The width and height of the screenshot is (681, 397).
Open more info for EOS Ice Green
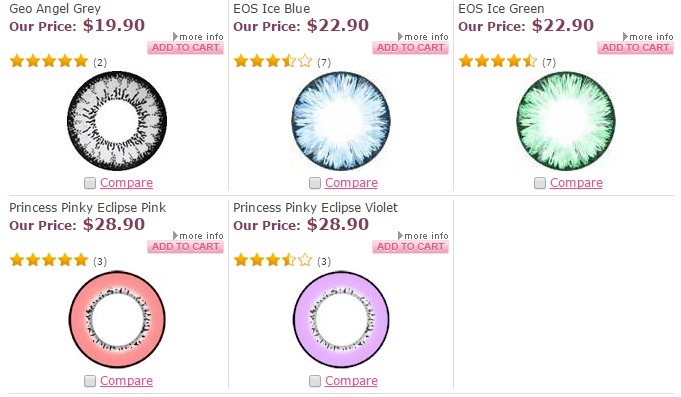pos(648,36)
